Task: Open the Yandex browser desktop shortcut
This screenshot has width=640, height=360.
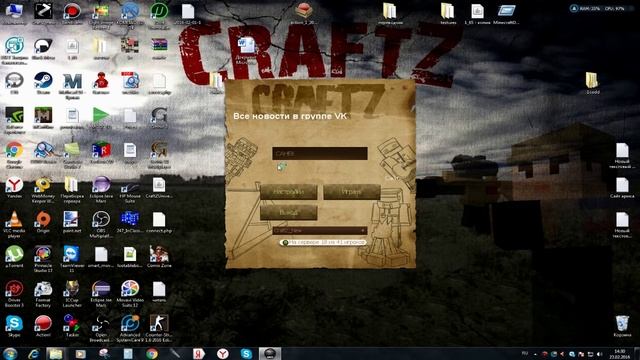Action: [14, 187]
